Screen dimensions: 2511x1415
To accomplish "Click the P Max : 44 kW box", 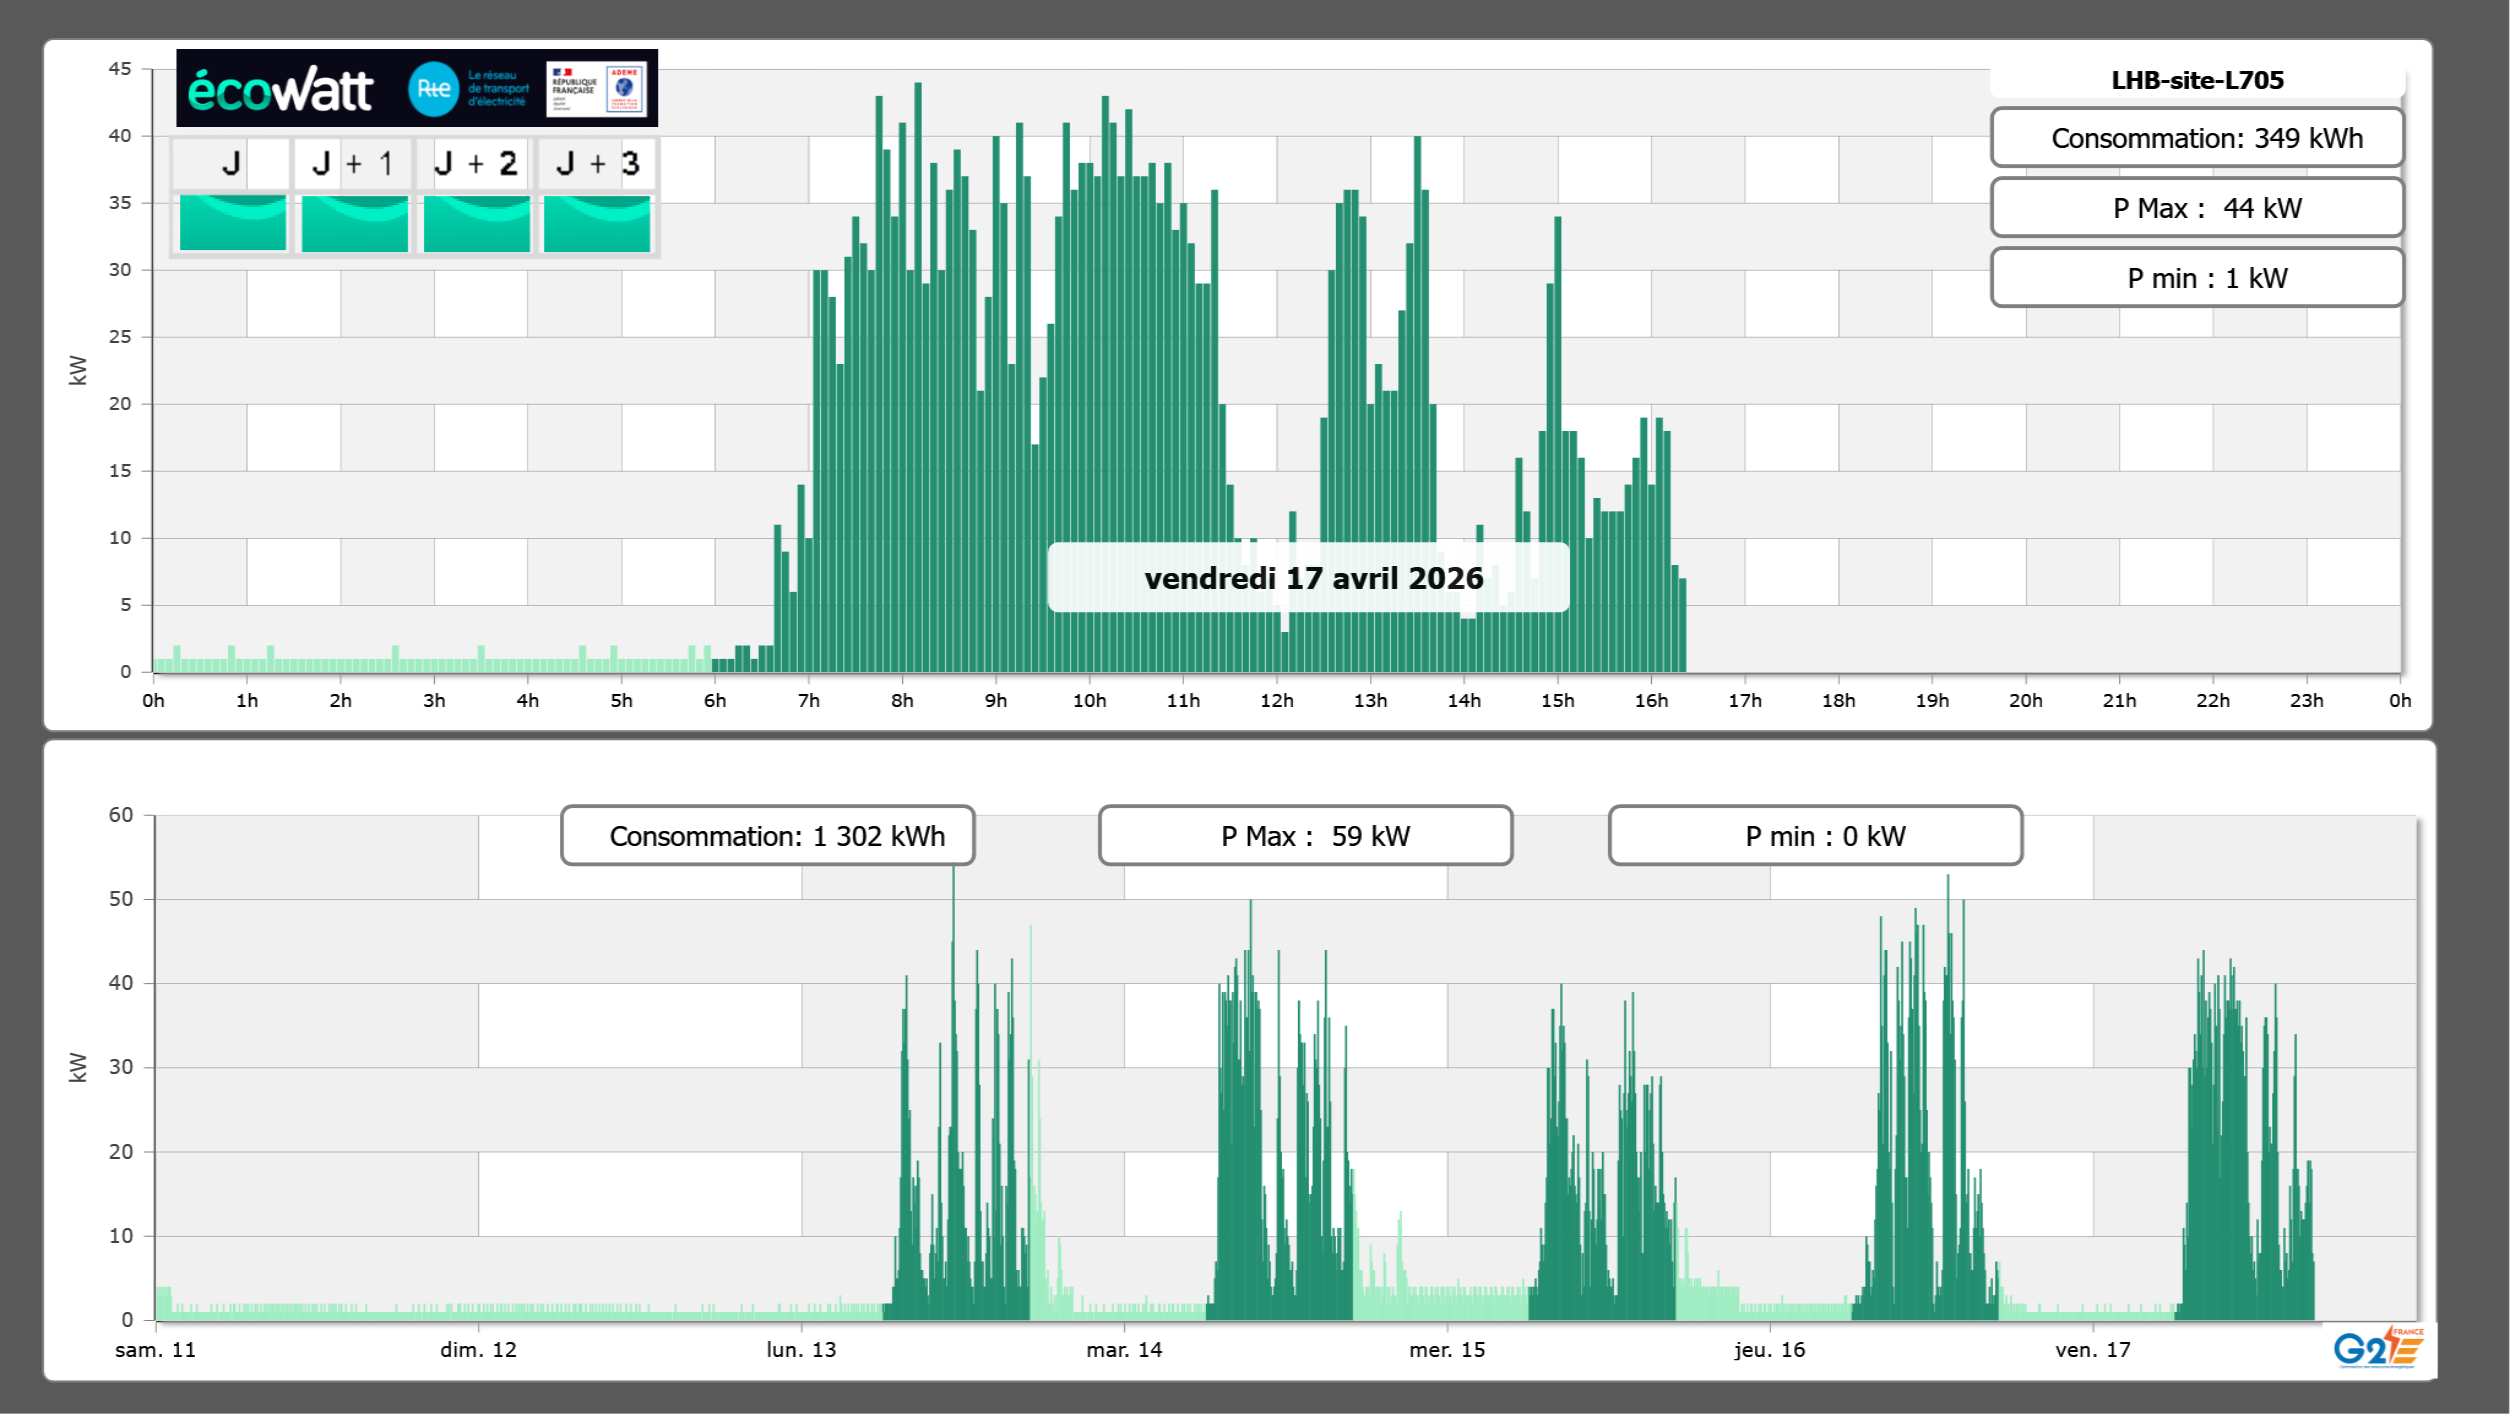I will 2196,208.
